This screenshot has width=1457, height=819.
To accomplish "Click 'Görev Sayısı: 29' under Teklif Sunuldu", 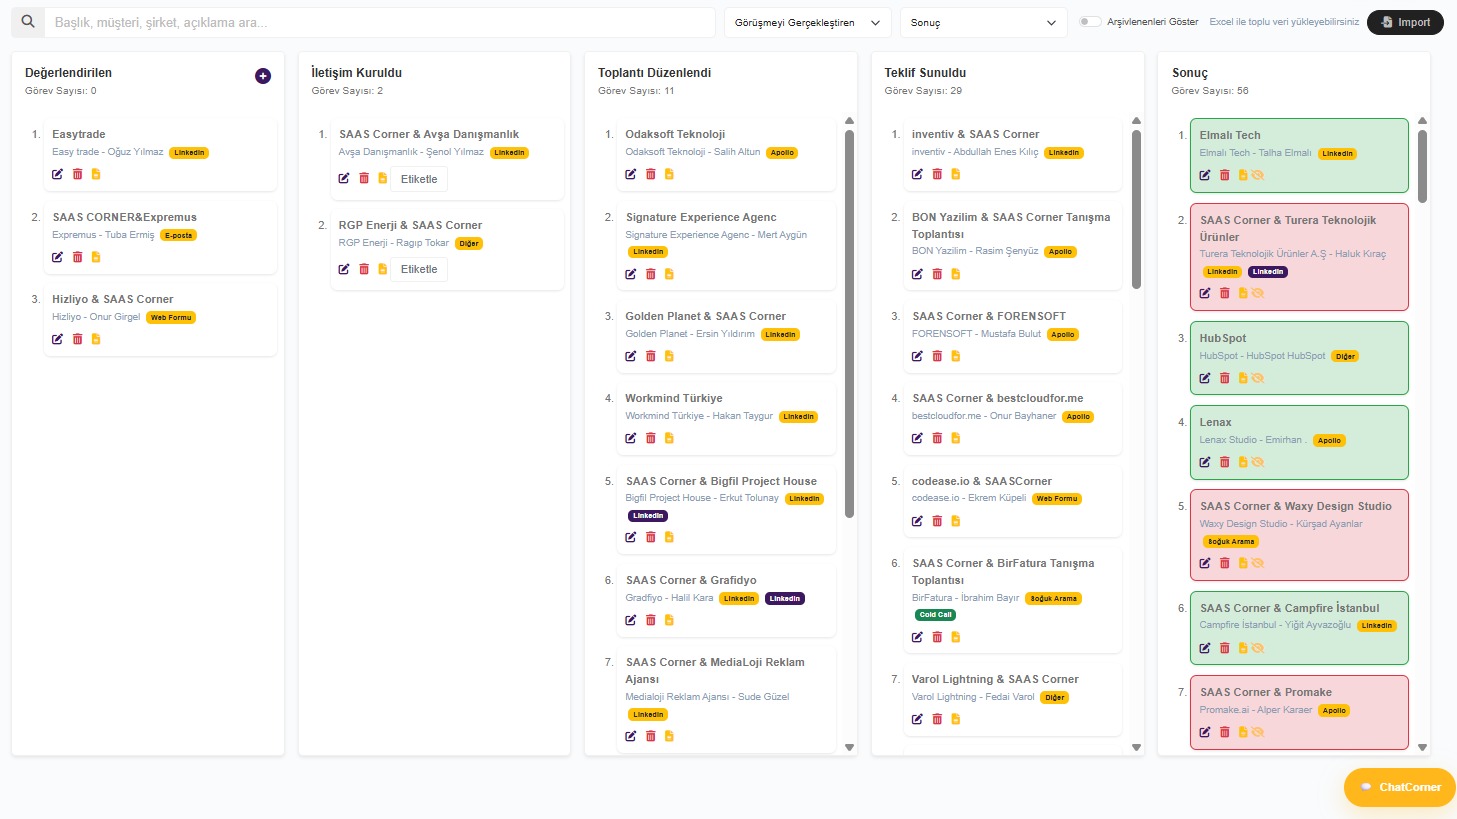I will (923, 91).
